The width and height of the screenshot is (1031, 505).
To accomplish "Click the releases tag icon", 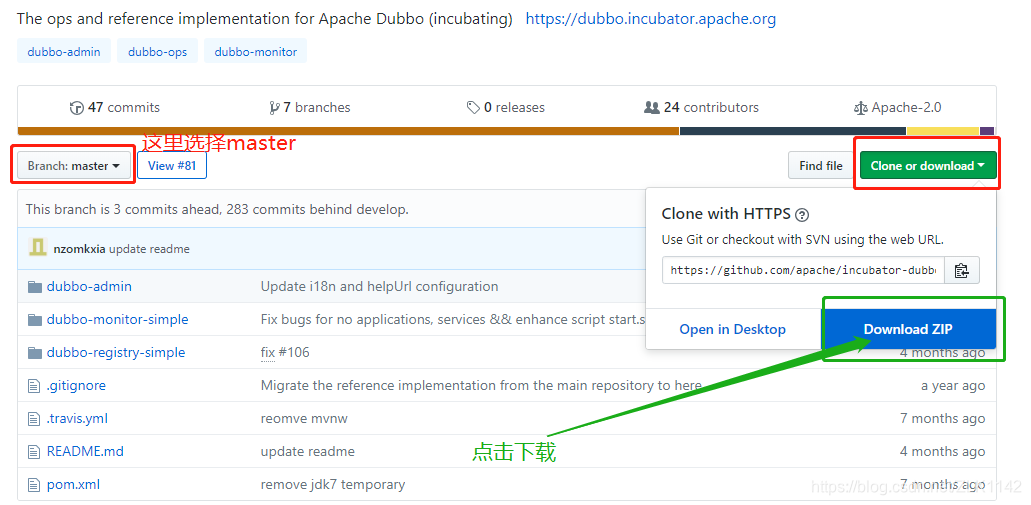I will point(473,108).
